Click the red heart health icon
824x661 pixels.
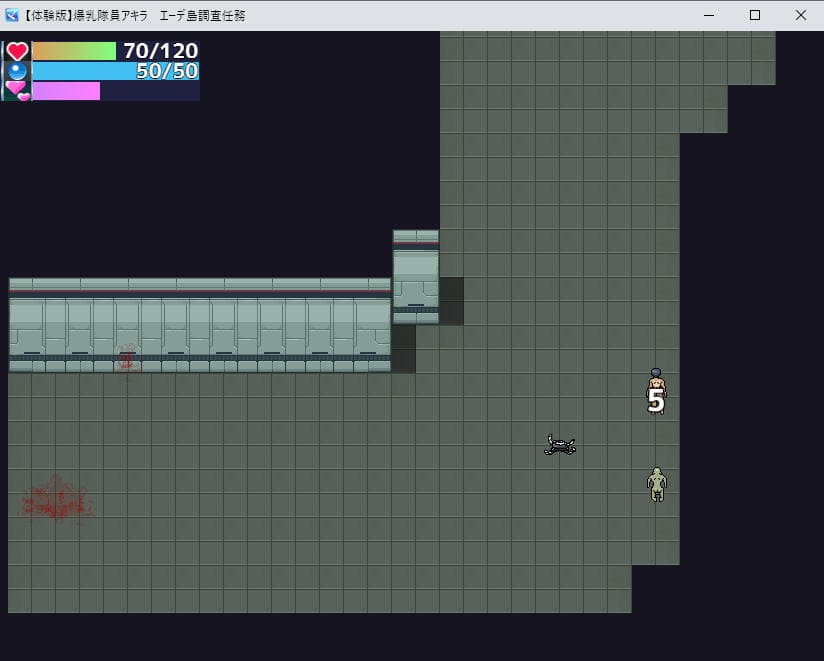point(17,51)
